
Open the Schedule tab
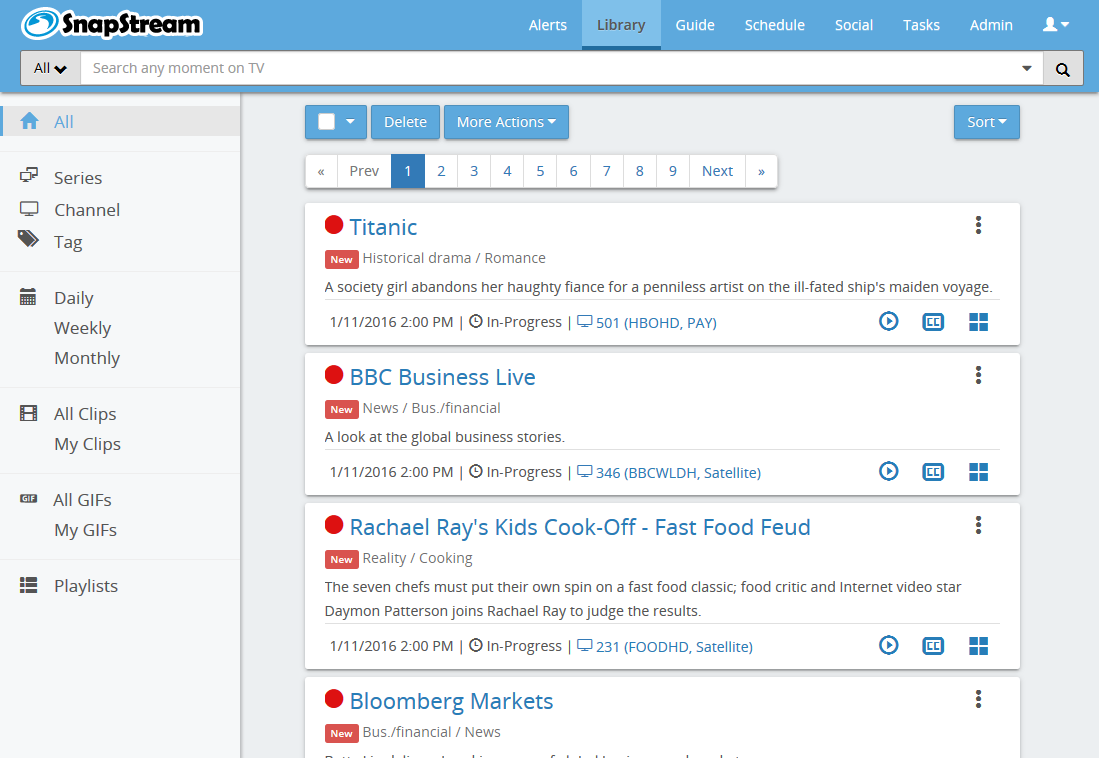pos(774,25)
